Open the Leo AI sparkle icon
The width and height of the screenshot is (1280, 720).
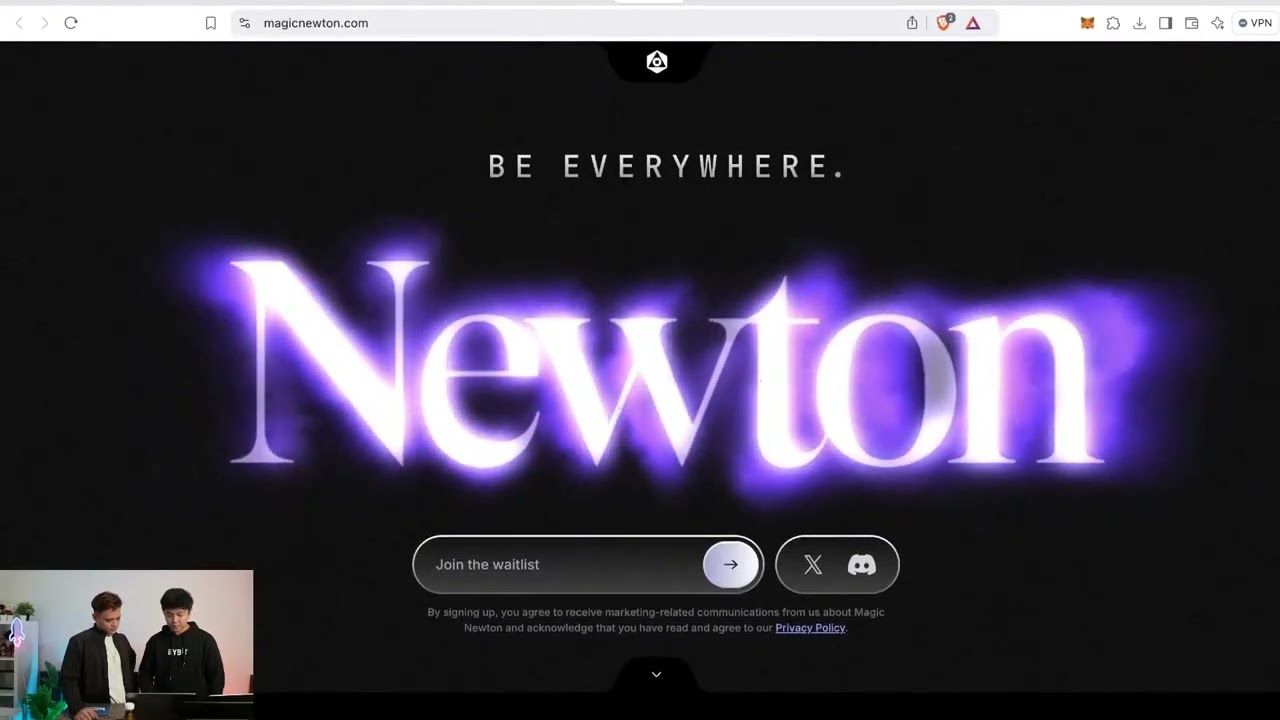tap(1217, 23)
